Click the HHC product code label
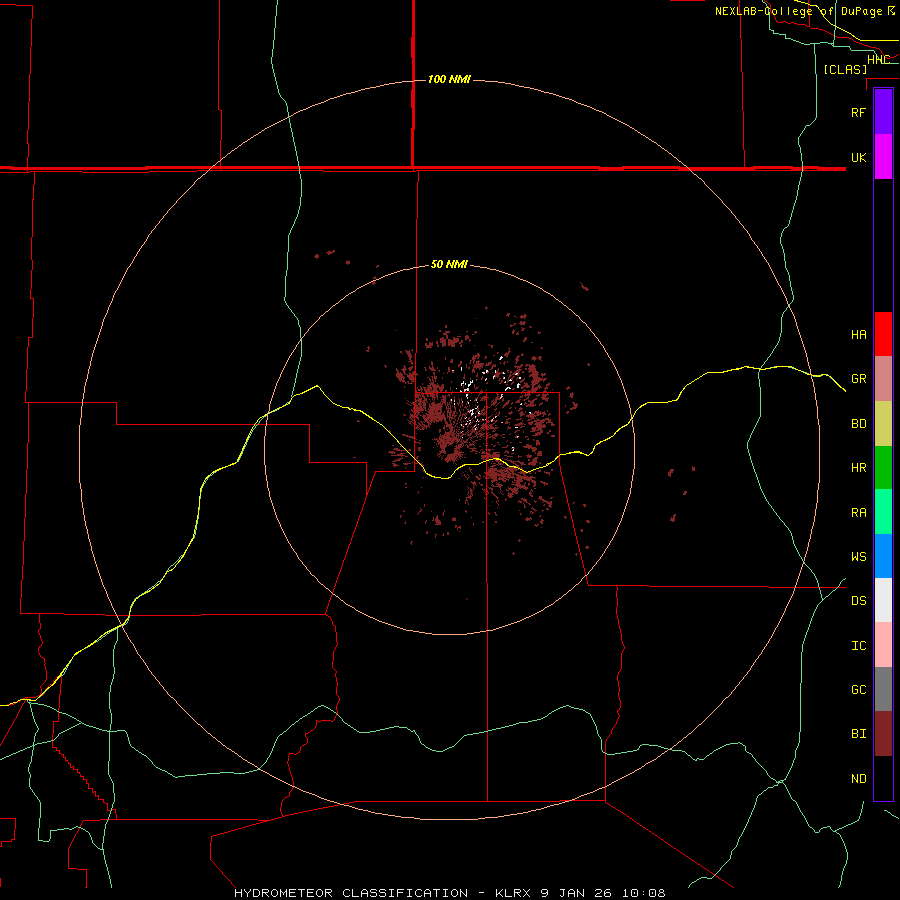 click(878, 60)
